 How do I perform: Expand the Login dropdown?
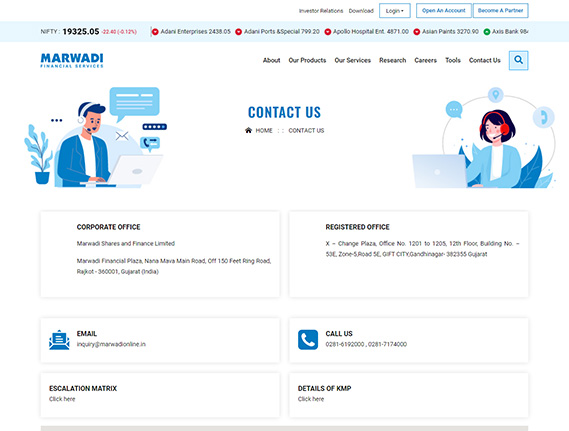pyautogui.click(x=394, y=11)
